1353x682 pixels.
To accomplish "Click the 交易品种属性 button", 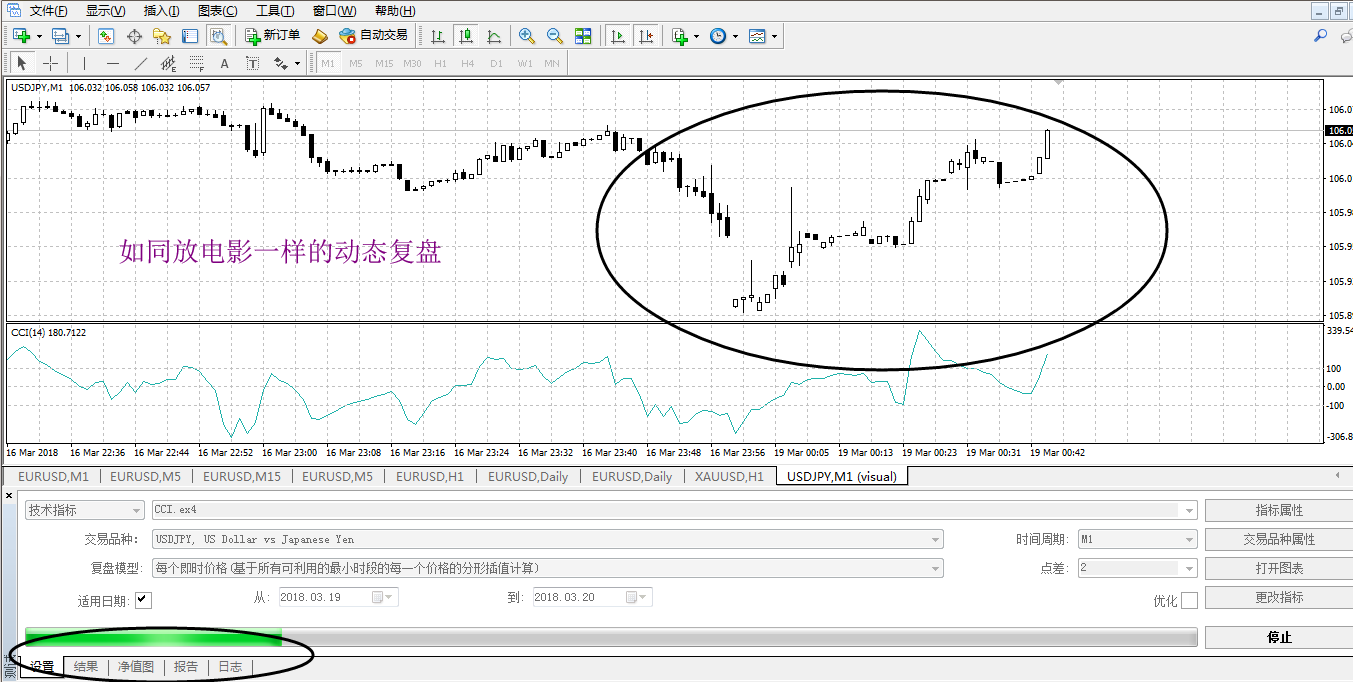I will tap(1279, 539).
